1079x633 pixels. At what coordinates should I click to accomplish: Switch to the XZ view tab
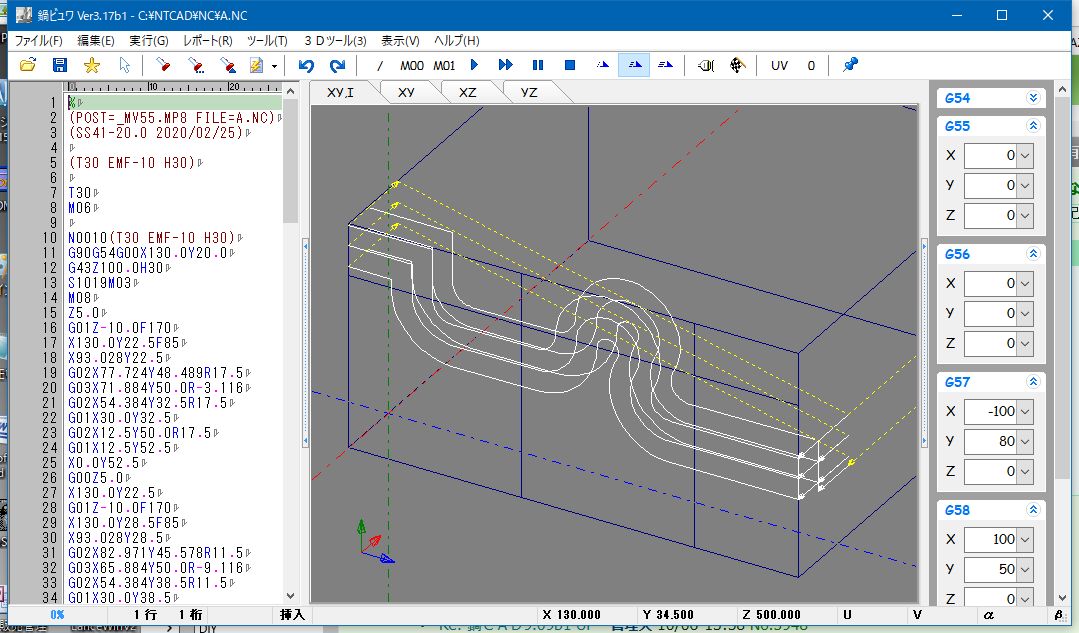(467, 92)
